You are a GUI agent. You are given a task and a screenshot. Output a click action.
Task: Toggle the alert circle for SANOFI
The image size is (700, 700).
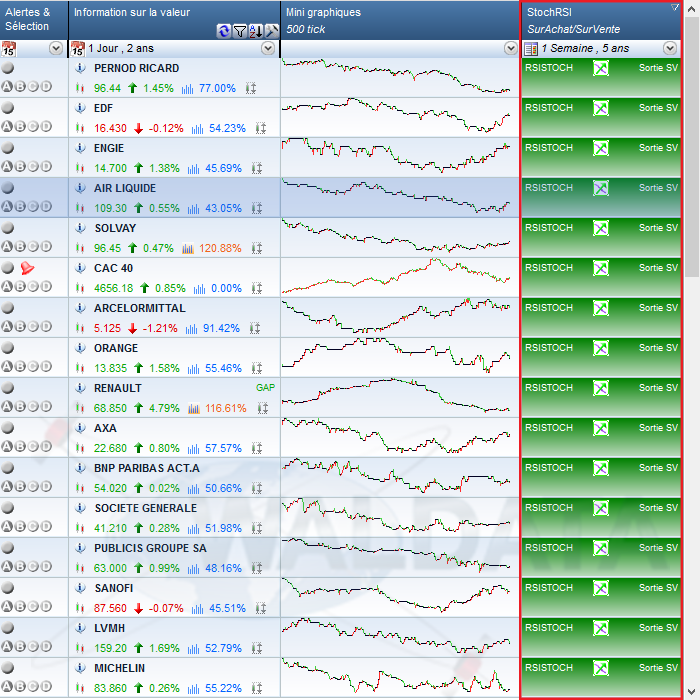[8, 588]
